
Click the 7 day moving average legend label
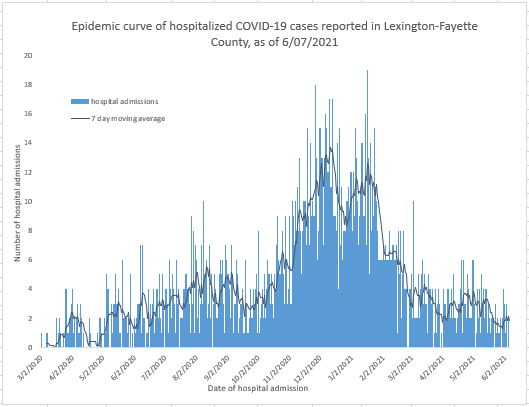[x=128, y=119]
